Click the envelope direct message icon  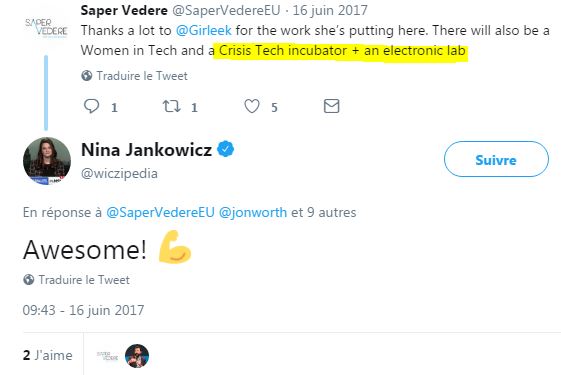coord(331,106)
